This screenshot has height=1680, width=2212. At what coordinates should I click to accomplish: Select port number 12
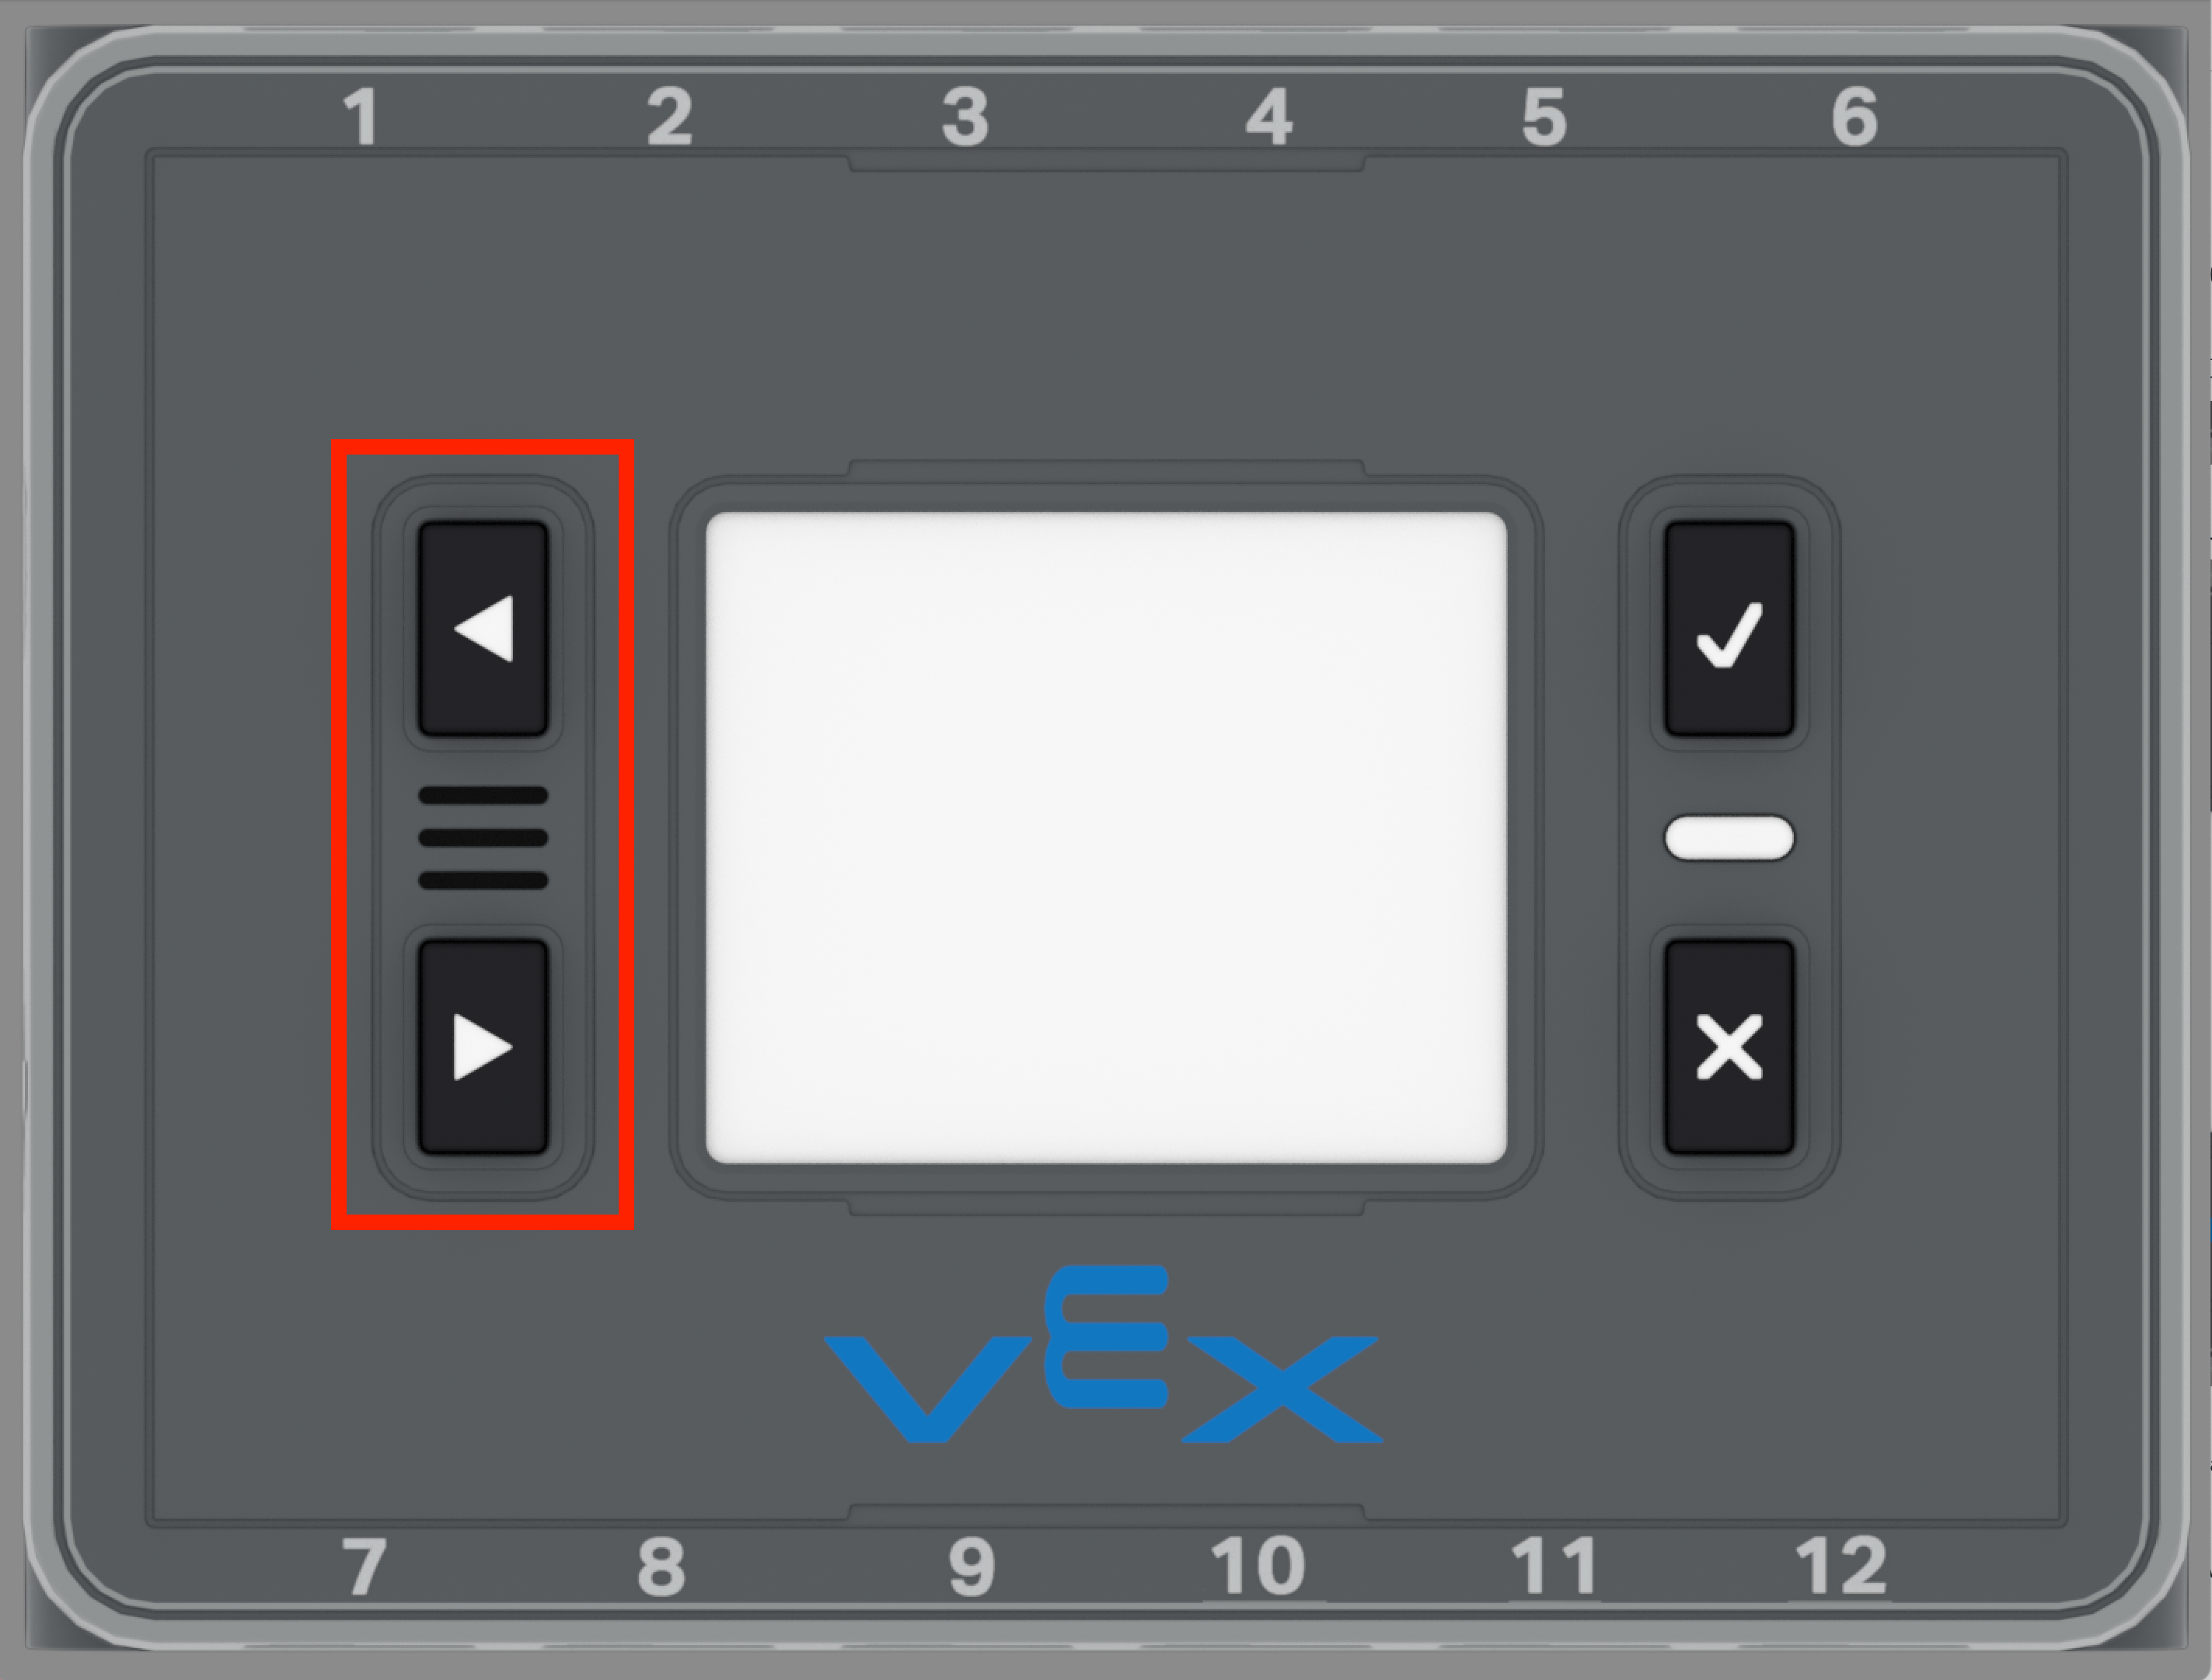1841,1566
